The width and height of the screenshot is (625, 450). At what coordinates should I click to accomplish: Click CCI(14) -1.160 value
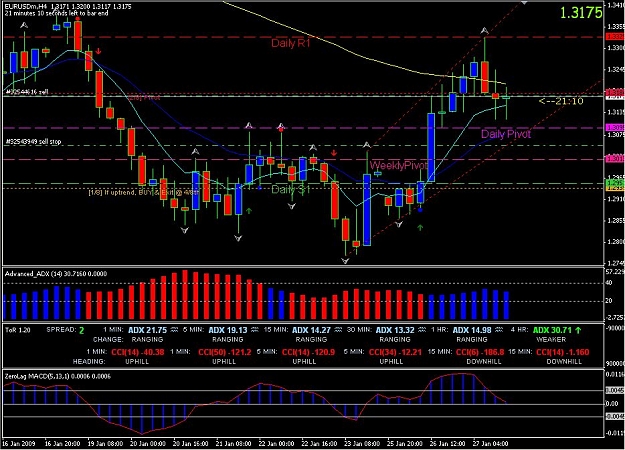point(562,352)
